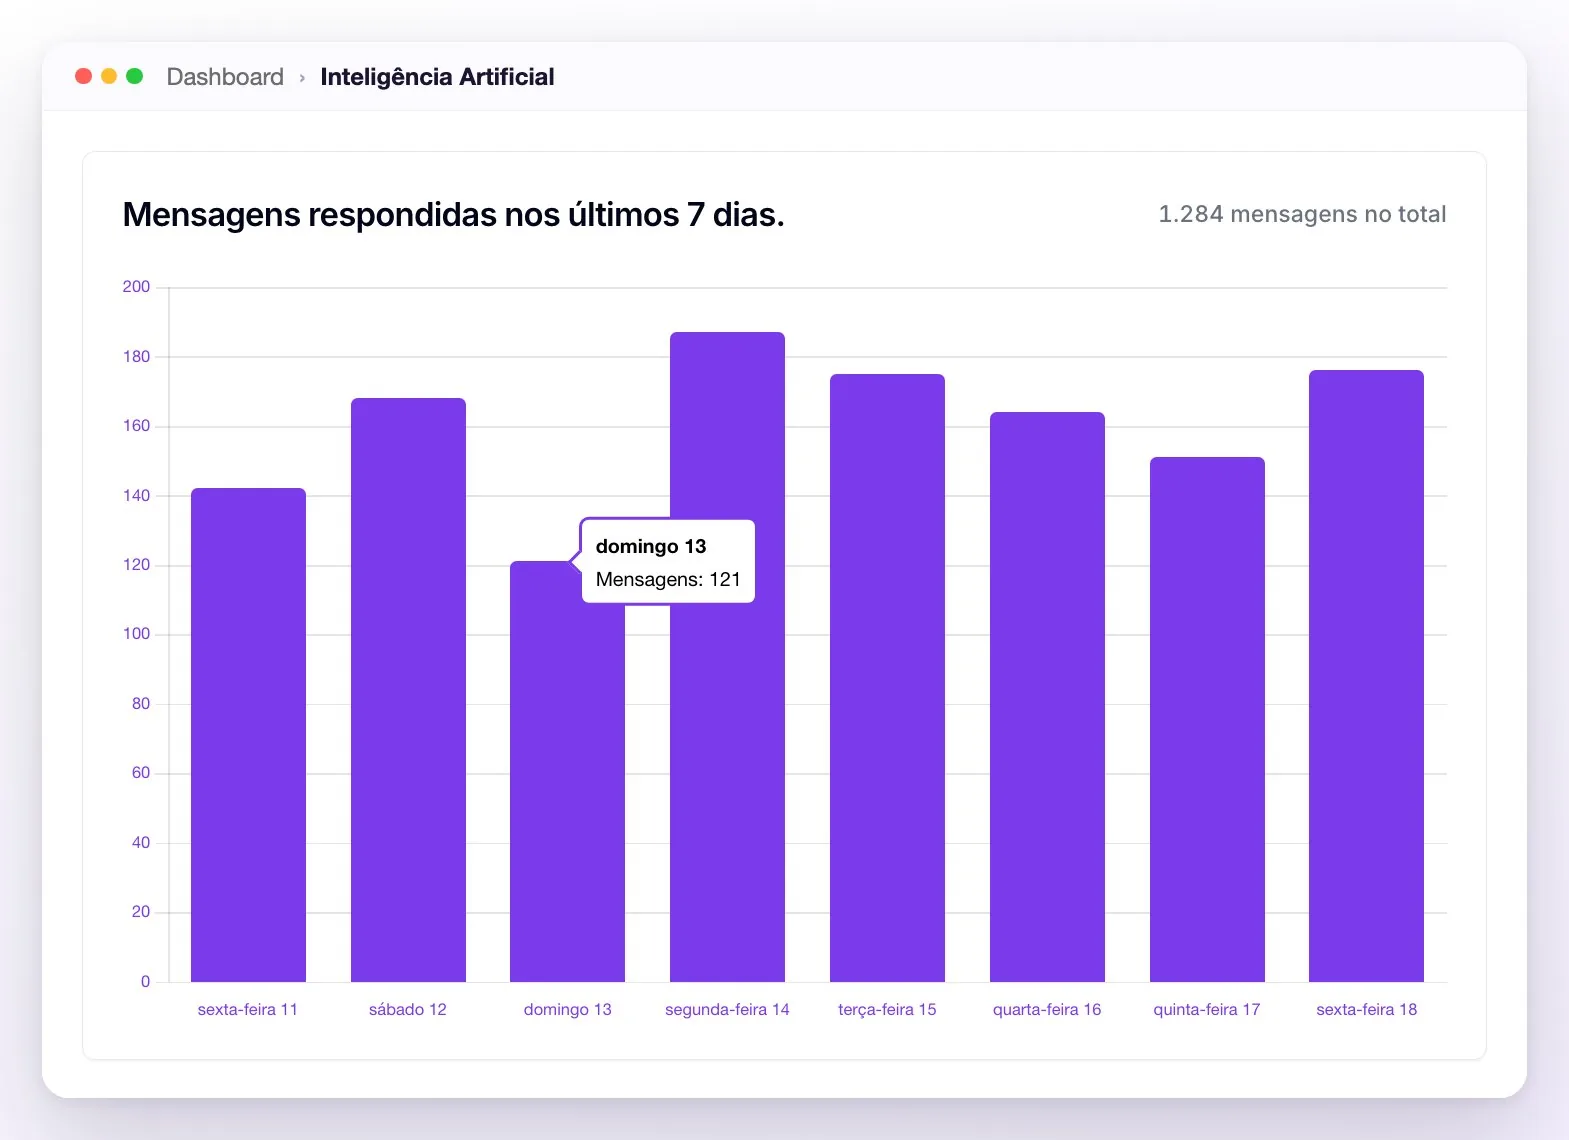Click the yellow minimize window dot
Screen dimensions: 1569x1140
click(x=109, y=76)
